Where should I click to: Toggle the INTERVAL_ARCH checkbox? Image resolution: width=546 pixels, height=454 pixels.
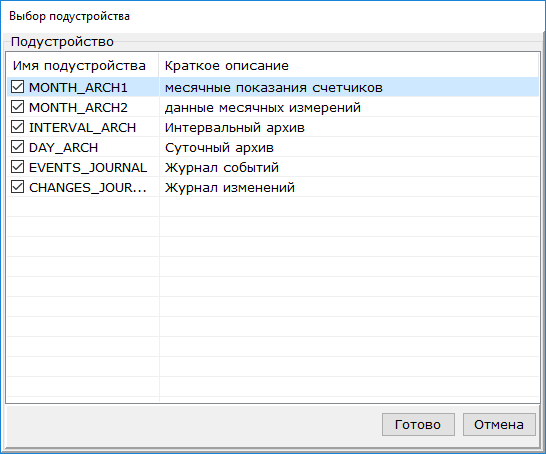coord(17,127)
